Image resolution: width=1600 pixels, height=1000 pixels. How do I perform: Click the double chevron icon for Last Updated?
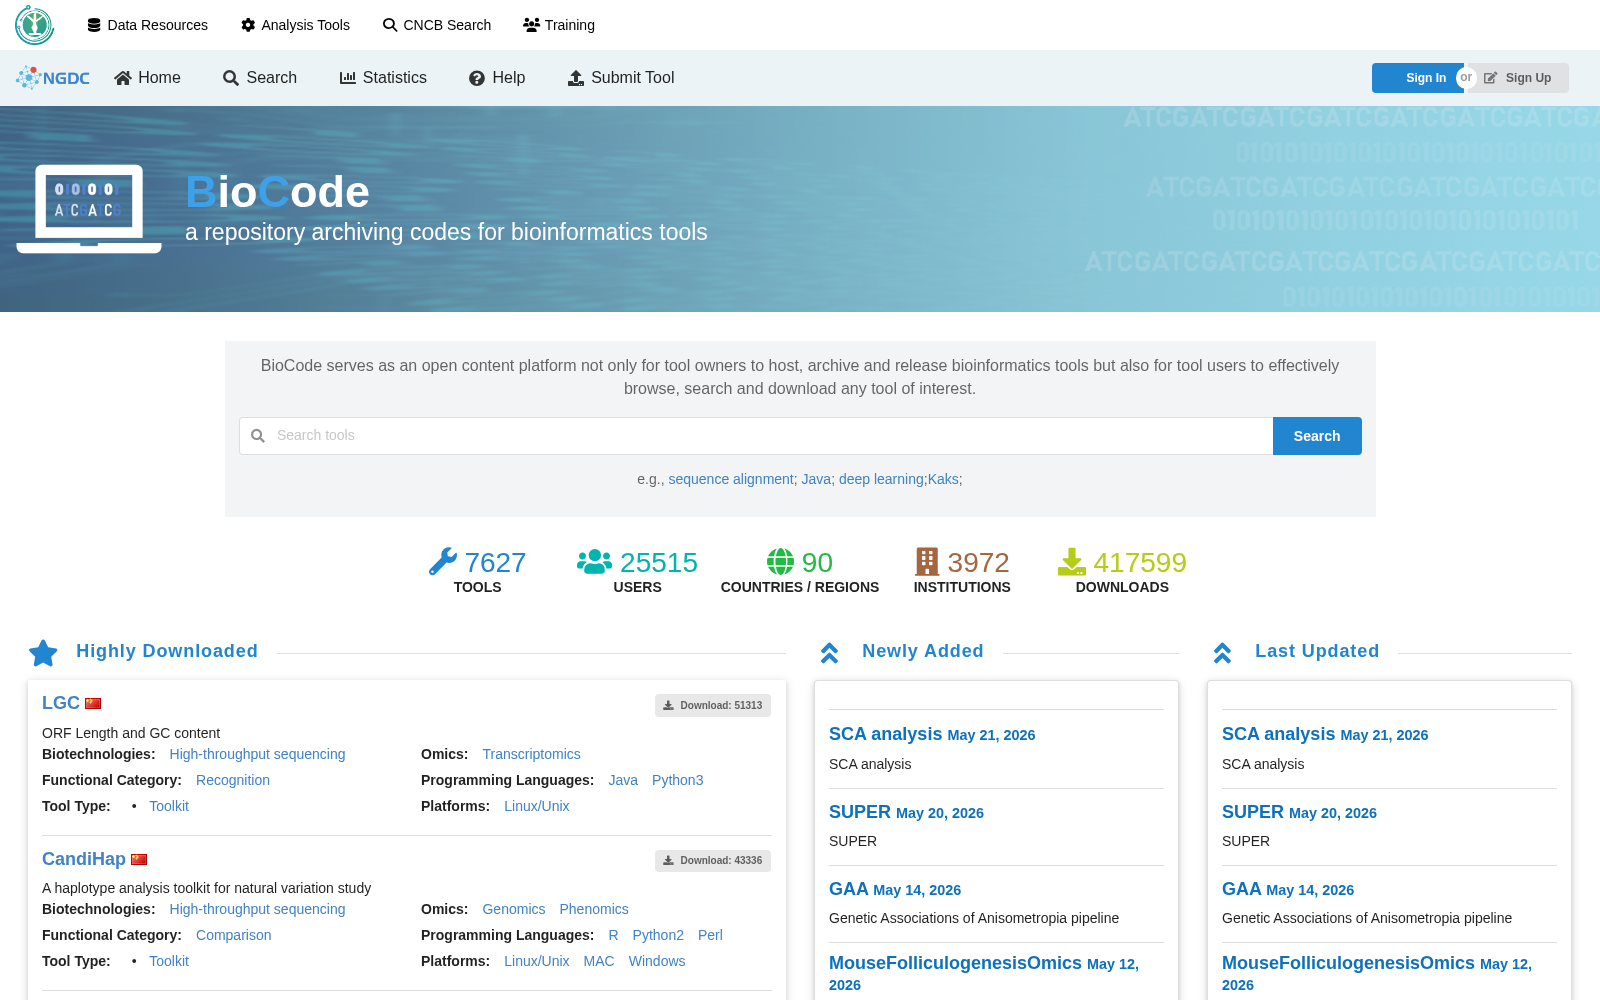(x=1222, y=653)
